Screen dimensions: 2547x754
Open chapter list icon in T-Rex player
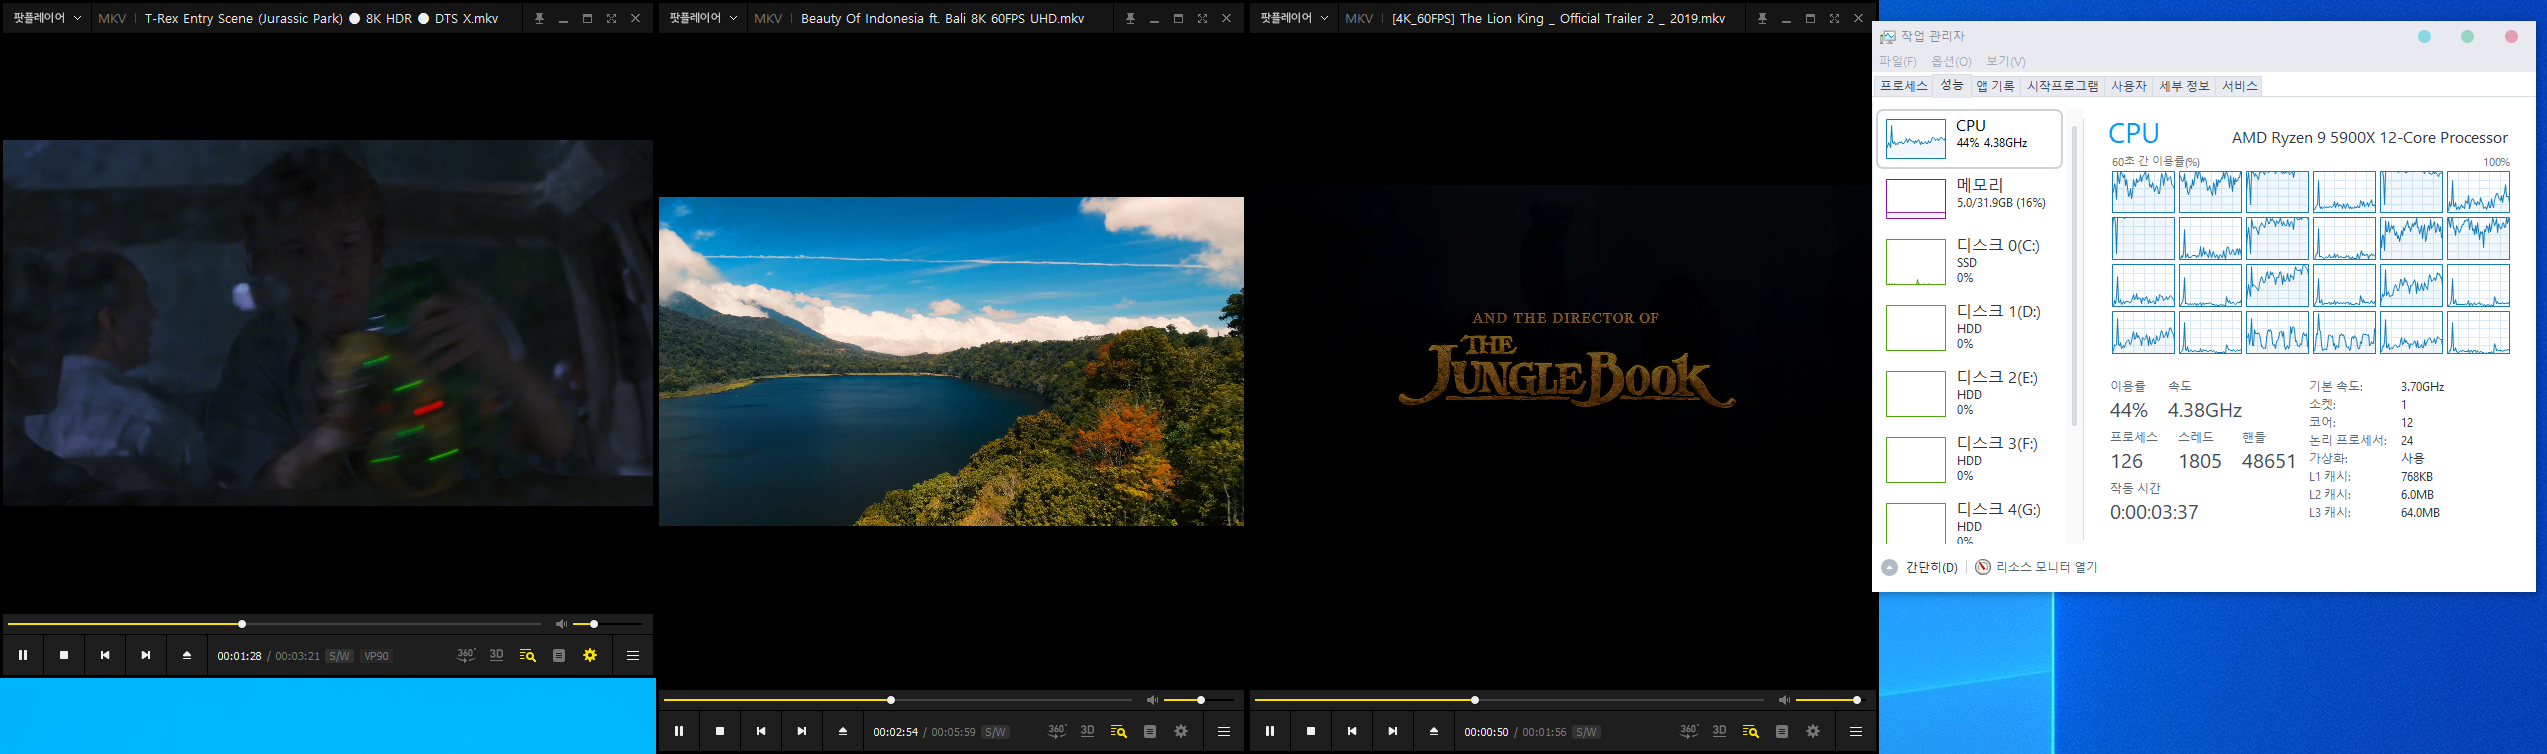pos(559,656)
